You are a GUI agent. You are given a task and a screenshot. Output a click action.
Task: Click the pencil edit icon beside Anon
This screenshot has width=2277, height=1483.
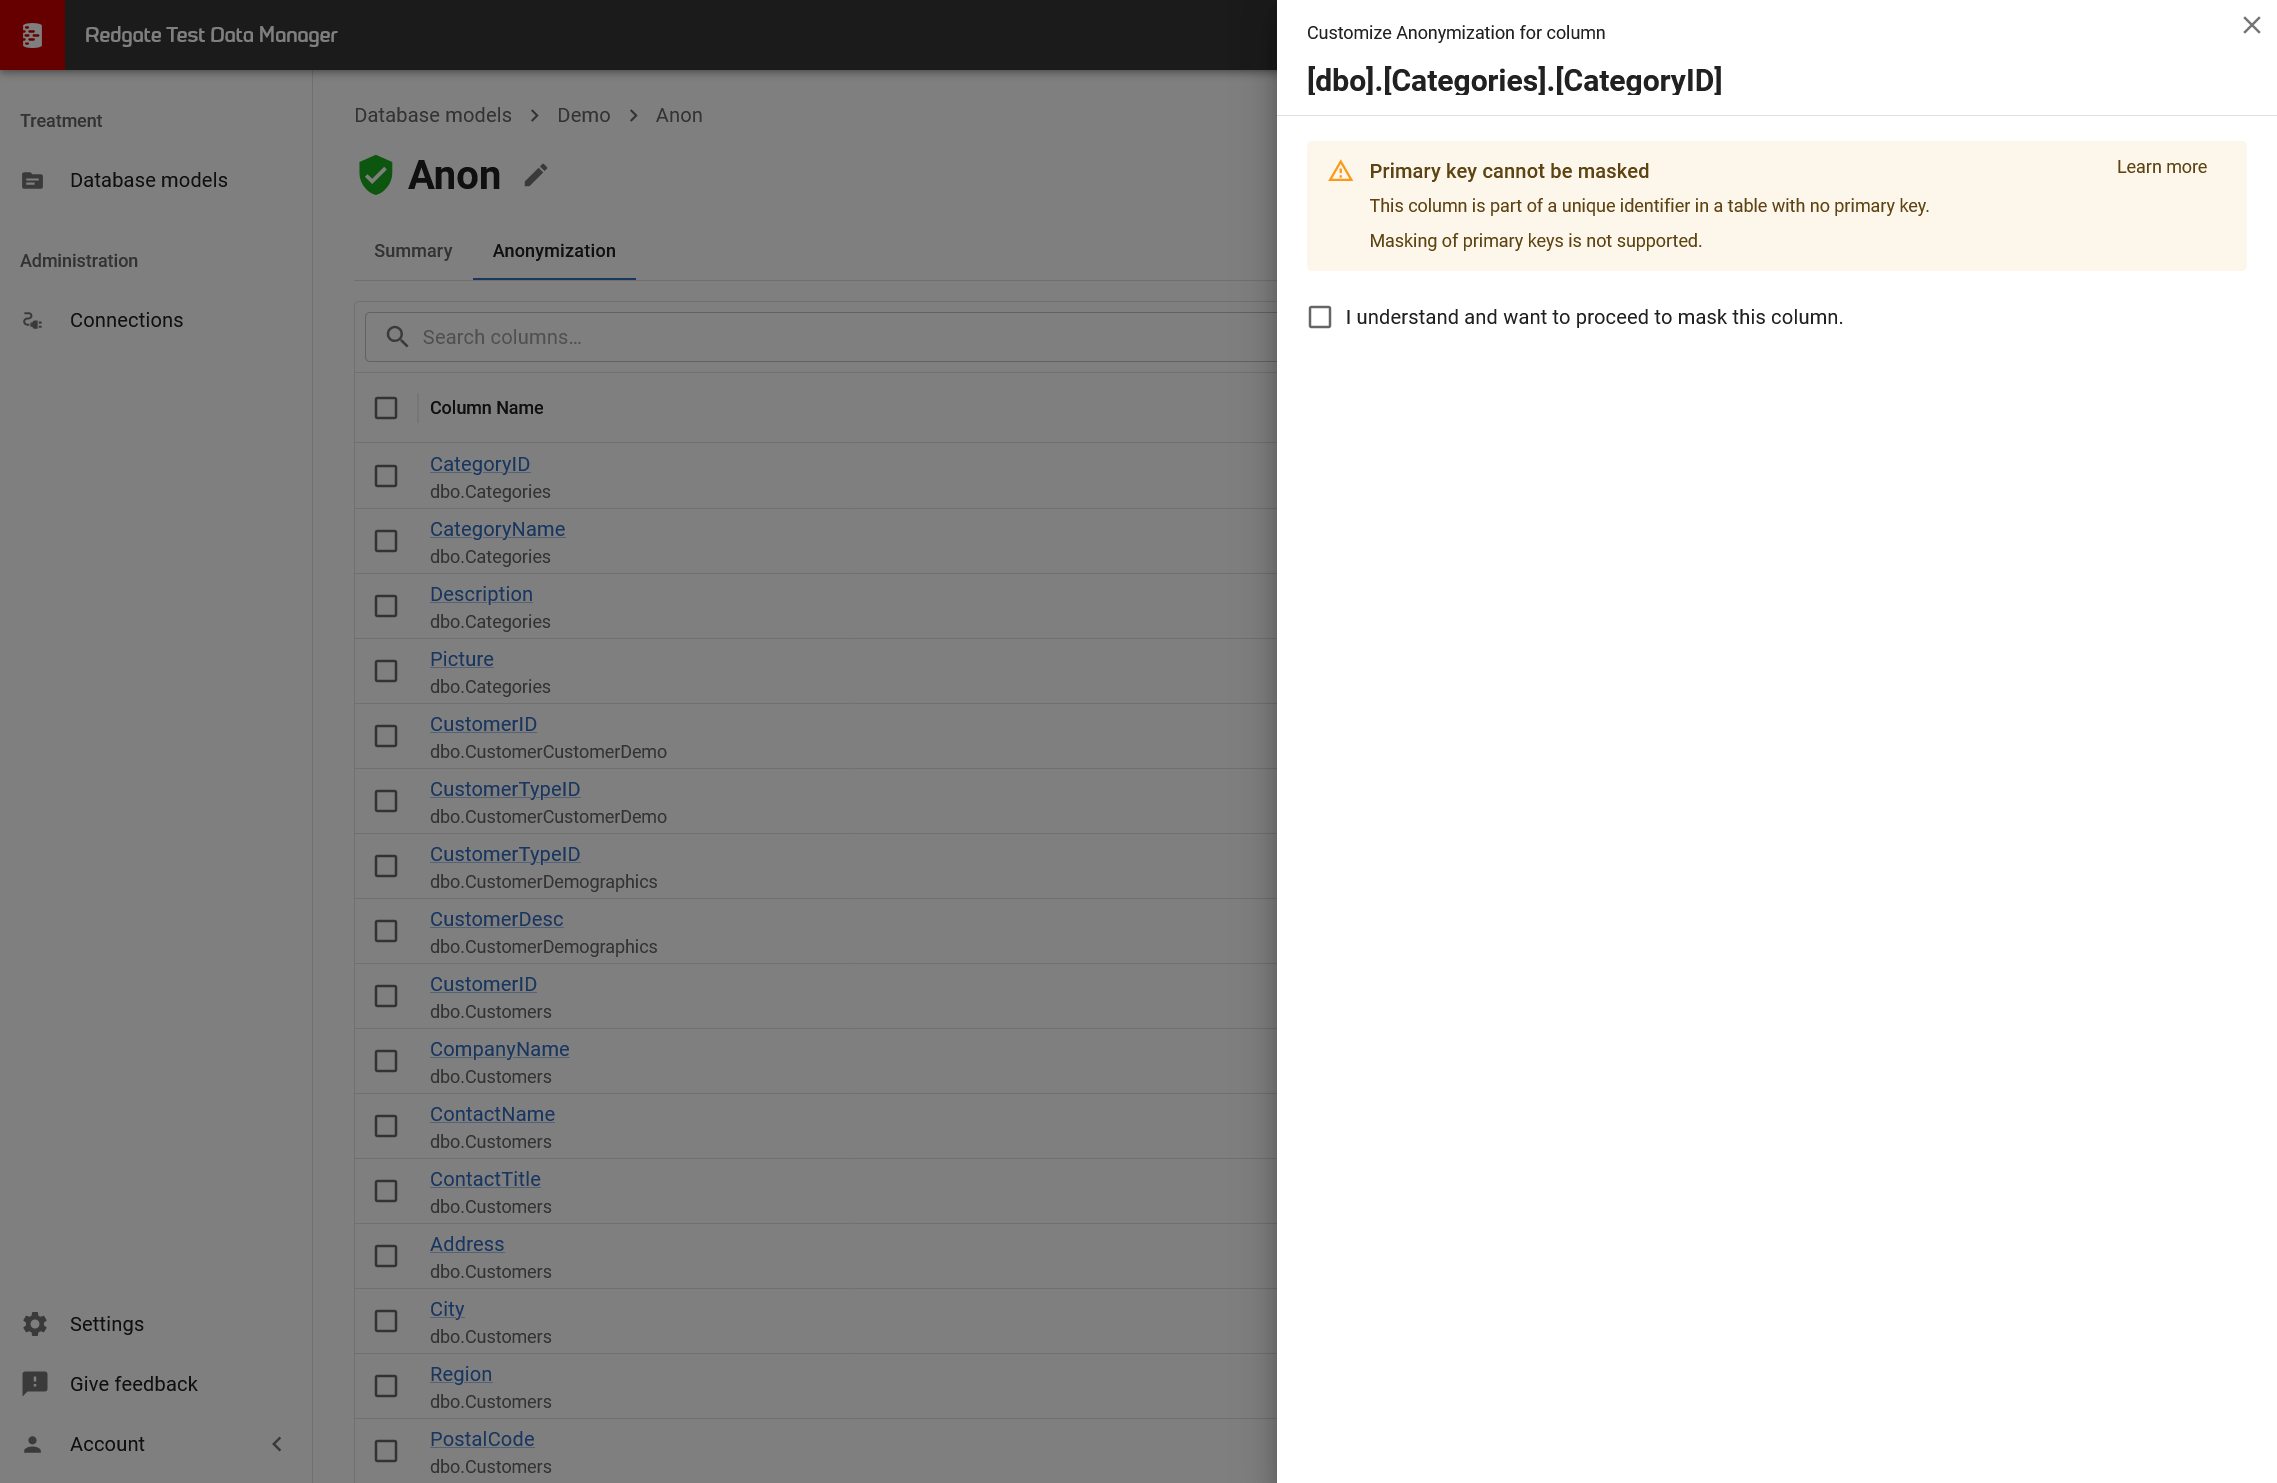[536, 176]
